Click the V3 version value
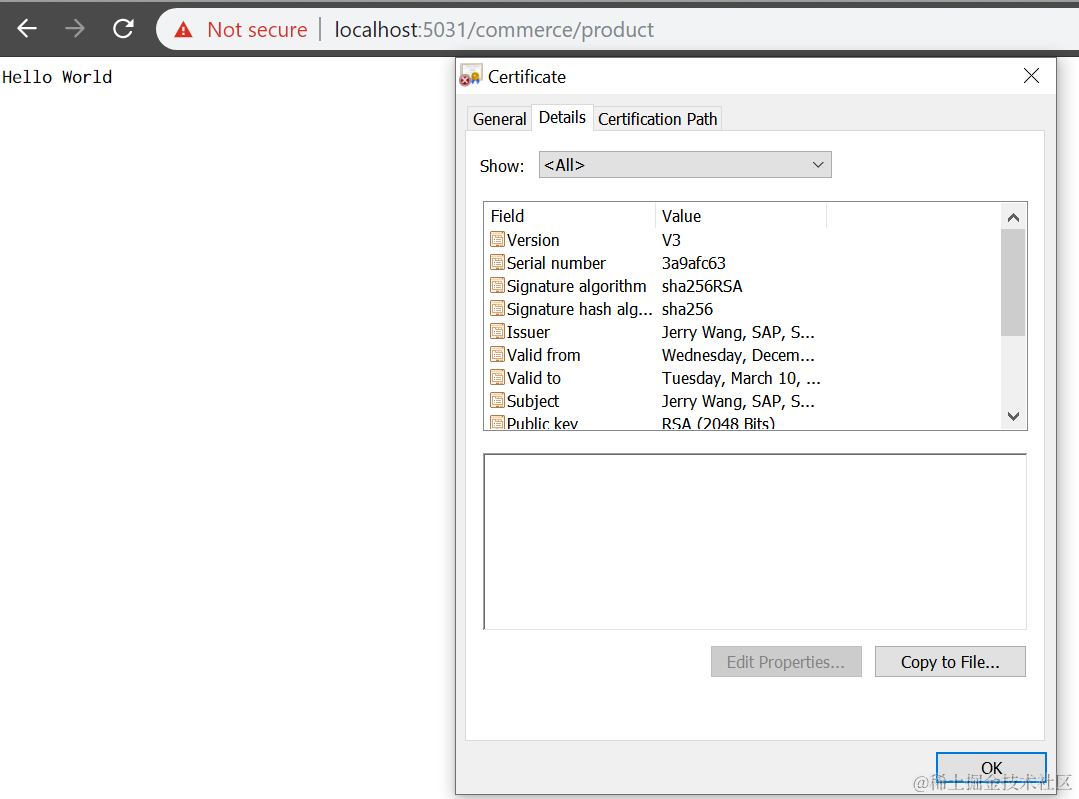 pos(671,240)
